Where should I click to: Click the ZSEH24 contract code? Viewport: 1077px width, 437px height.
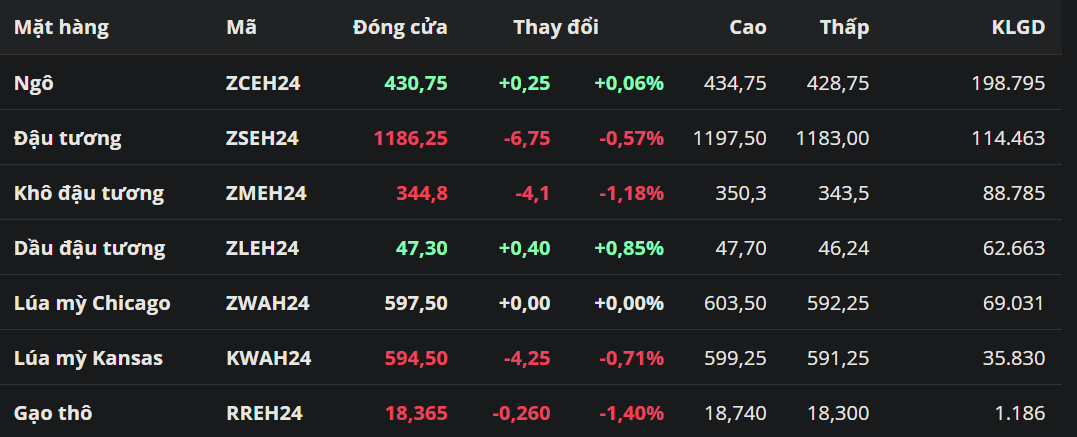coord(262,138)
